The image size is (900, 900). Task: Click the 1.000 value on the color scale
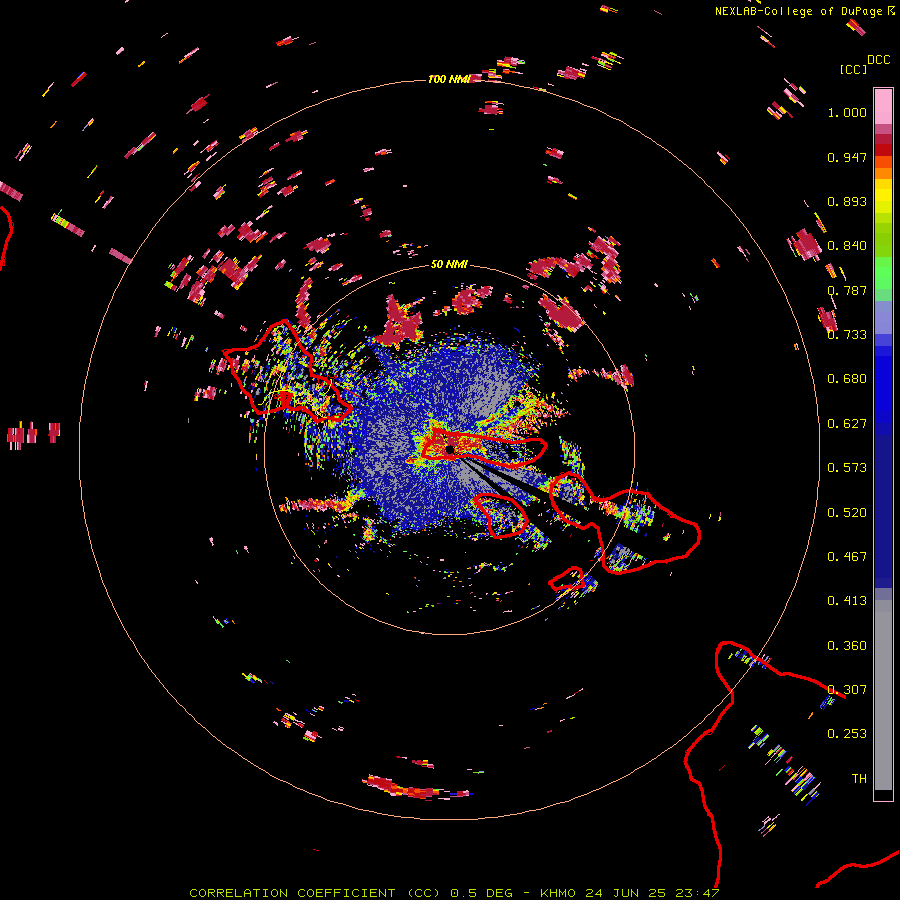click(847, 112)
